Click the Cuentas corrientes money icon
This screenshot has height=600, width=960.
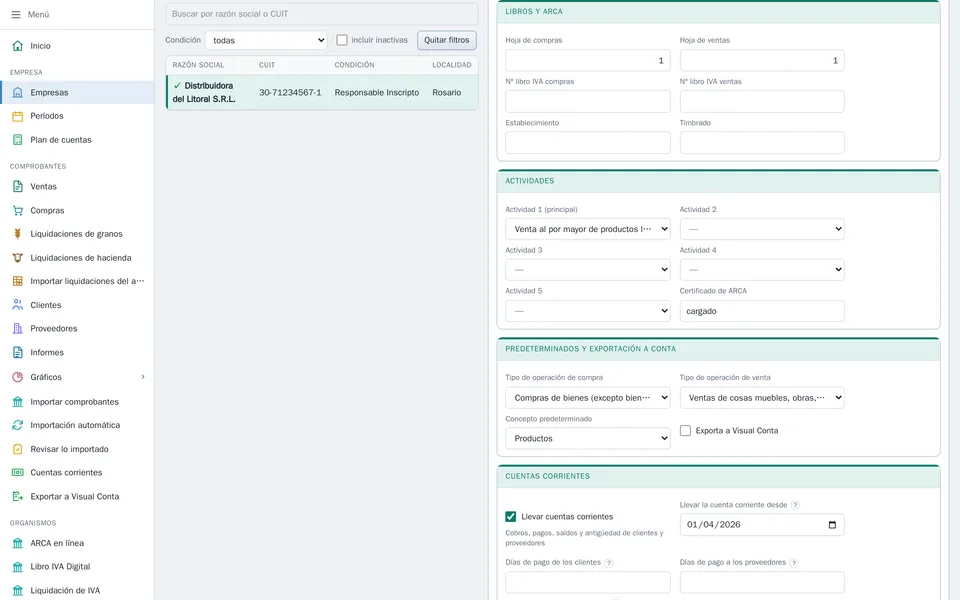point(18,473)
